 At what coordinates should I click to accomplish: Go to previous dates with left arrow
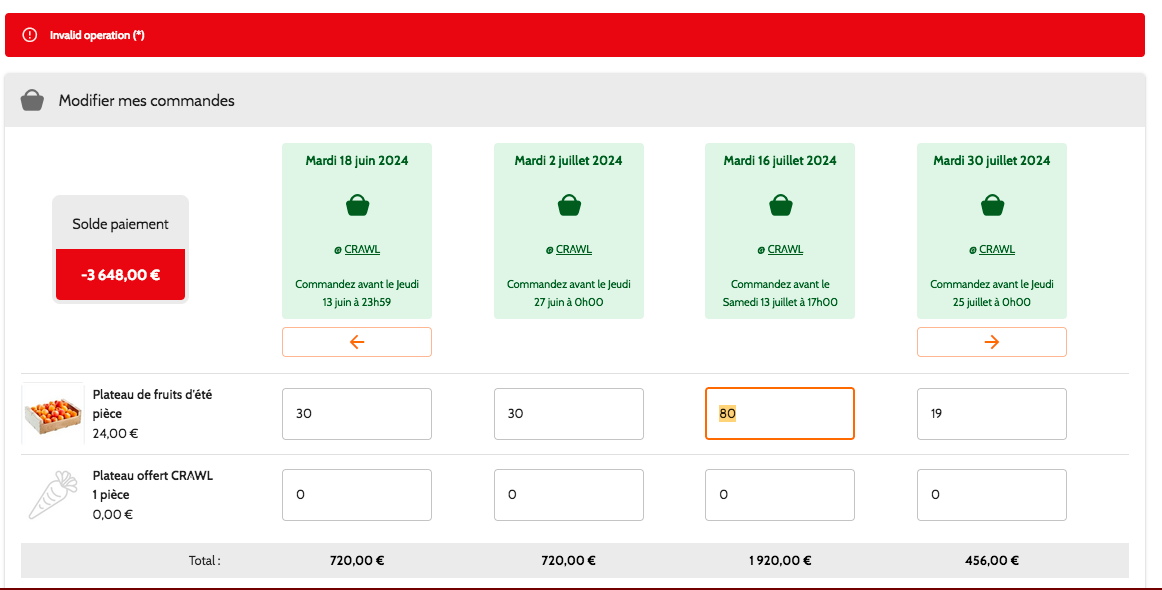[x=357, y=342]
